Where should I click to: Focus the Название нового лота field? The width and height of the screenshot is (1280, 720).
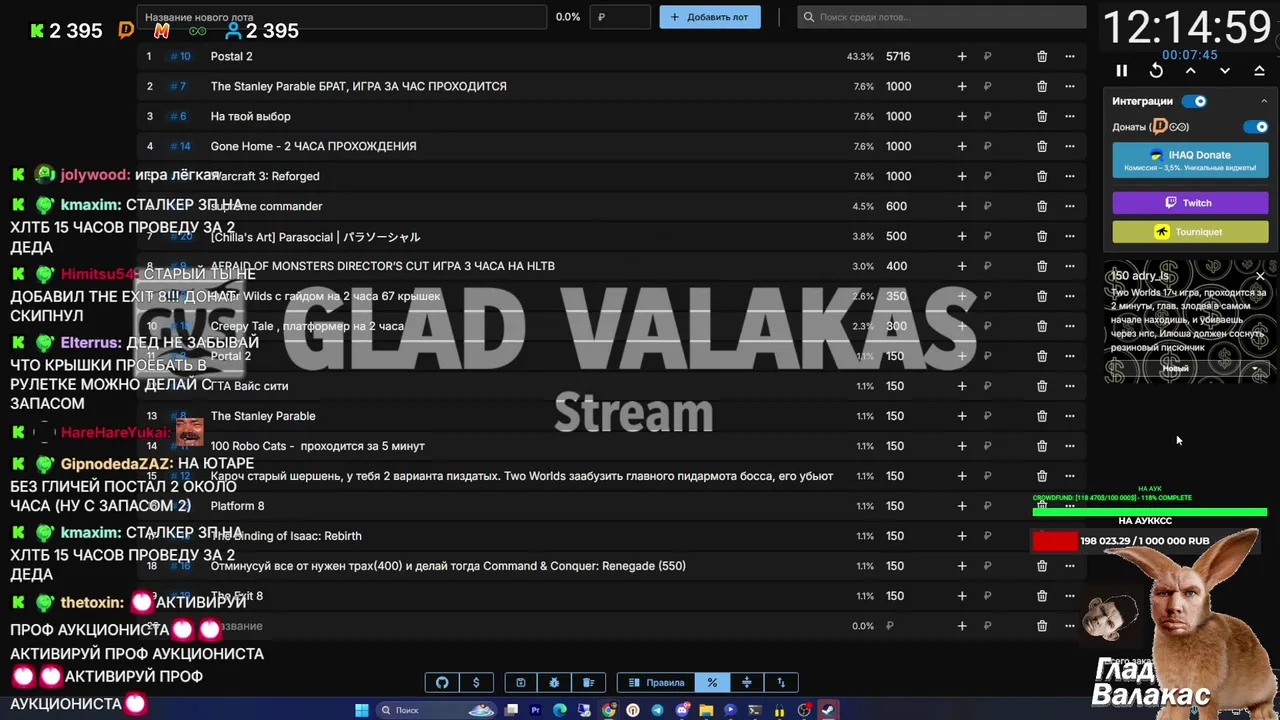342,17
